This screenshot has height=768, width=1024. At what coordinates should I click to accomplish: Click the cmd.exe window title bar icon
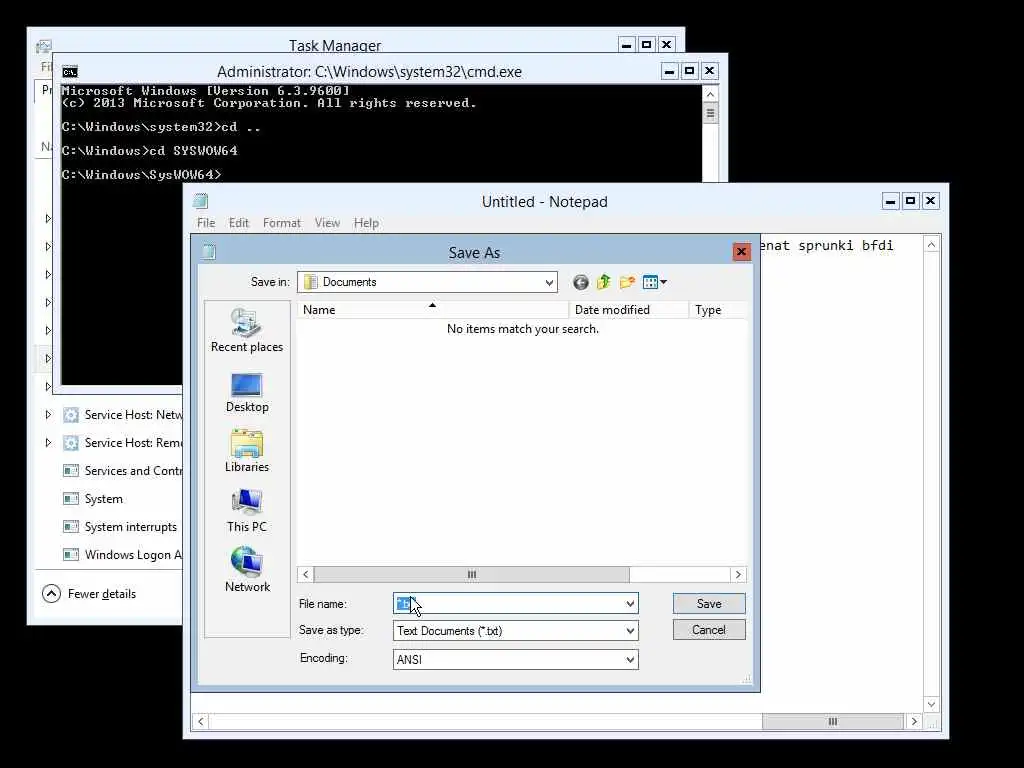[x=70, y=72]
